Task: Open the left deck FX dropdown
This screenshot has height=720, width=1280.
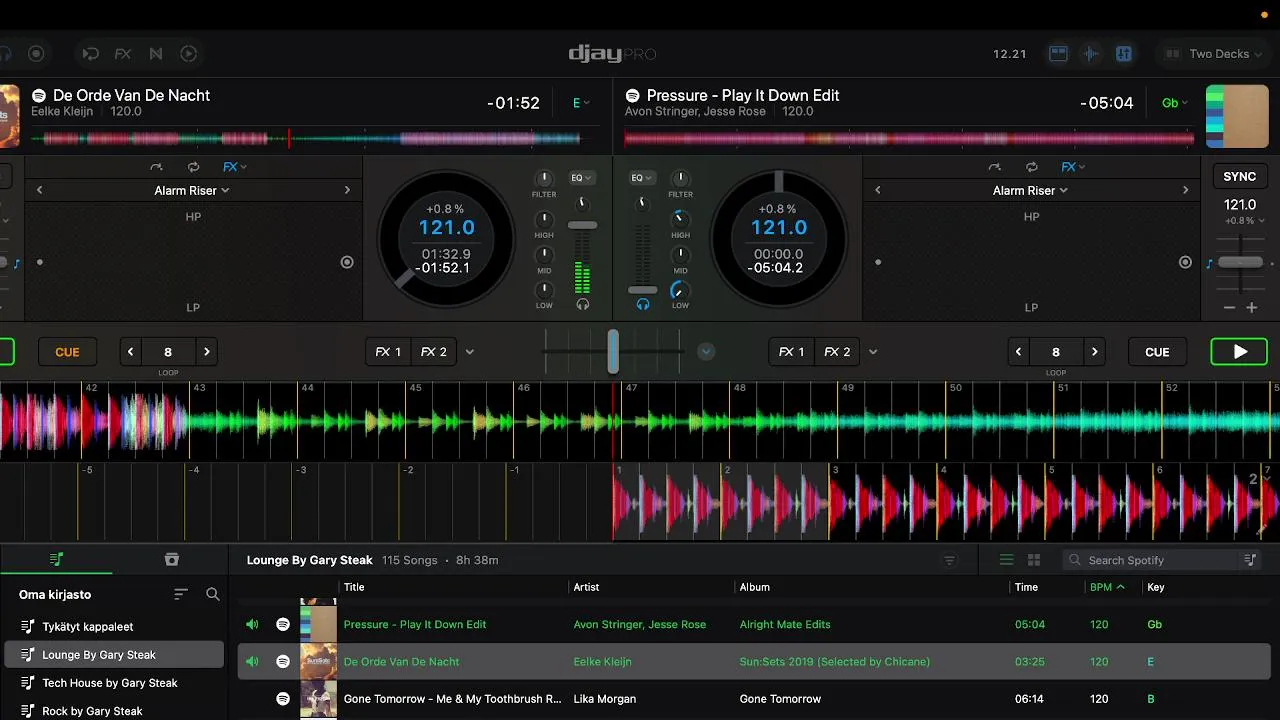Action: point(235,167)
